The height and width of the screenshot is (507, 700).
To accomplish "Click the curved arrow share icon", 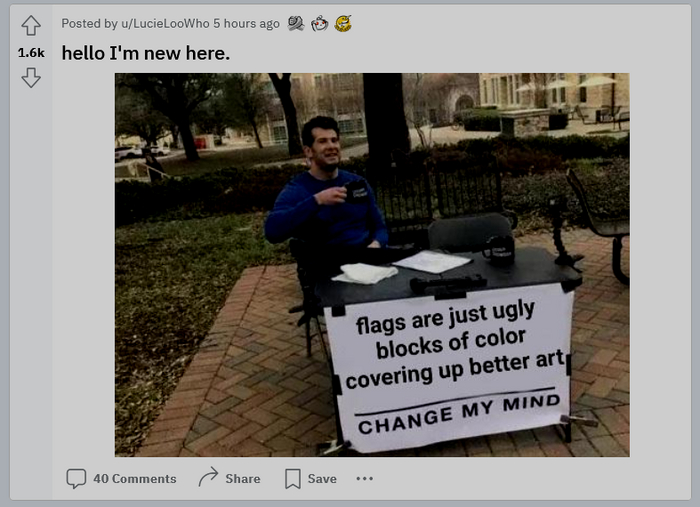I will click(208, 477).
